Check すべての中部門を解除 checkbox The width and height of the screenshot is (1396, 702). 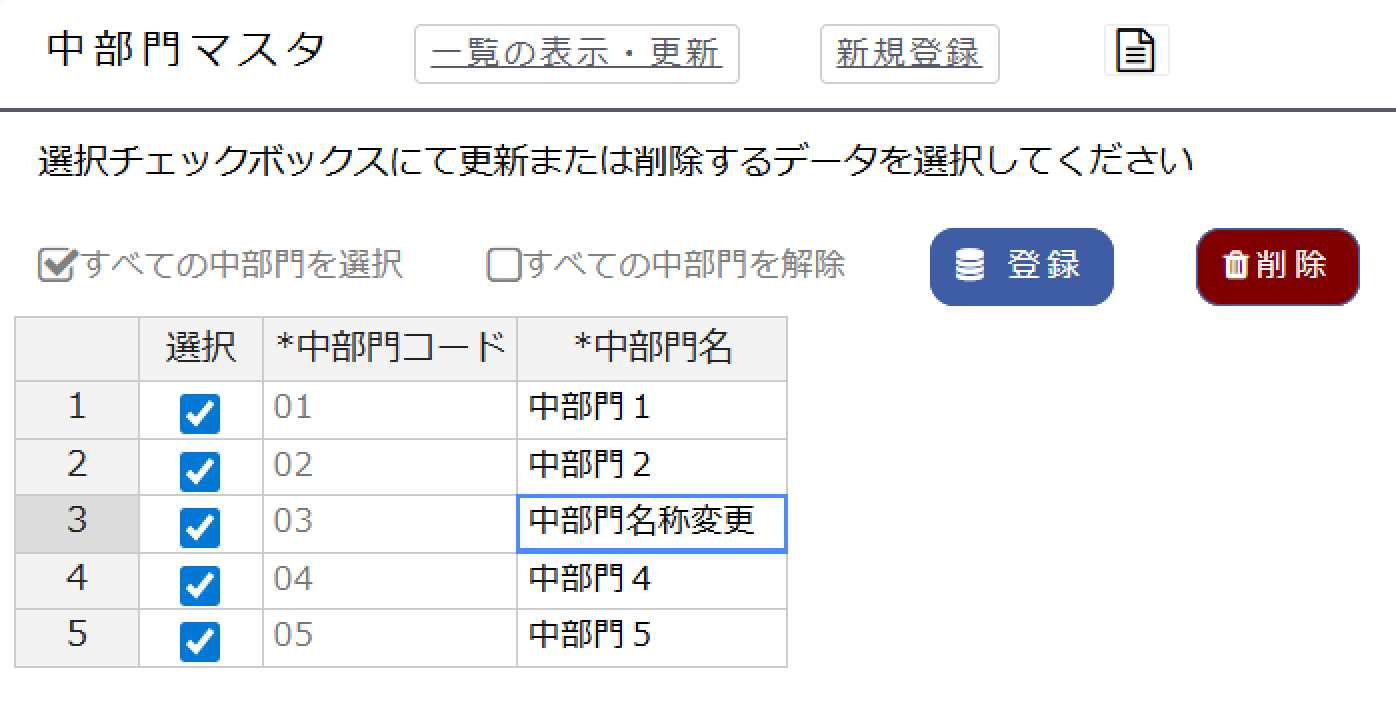pos(503,265)
